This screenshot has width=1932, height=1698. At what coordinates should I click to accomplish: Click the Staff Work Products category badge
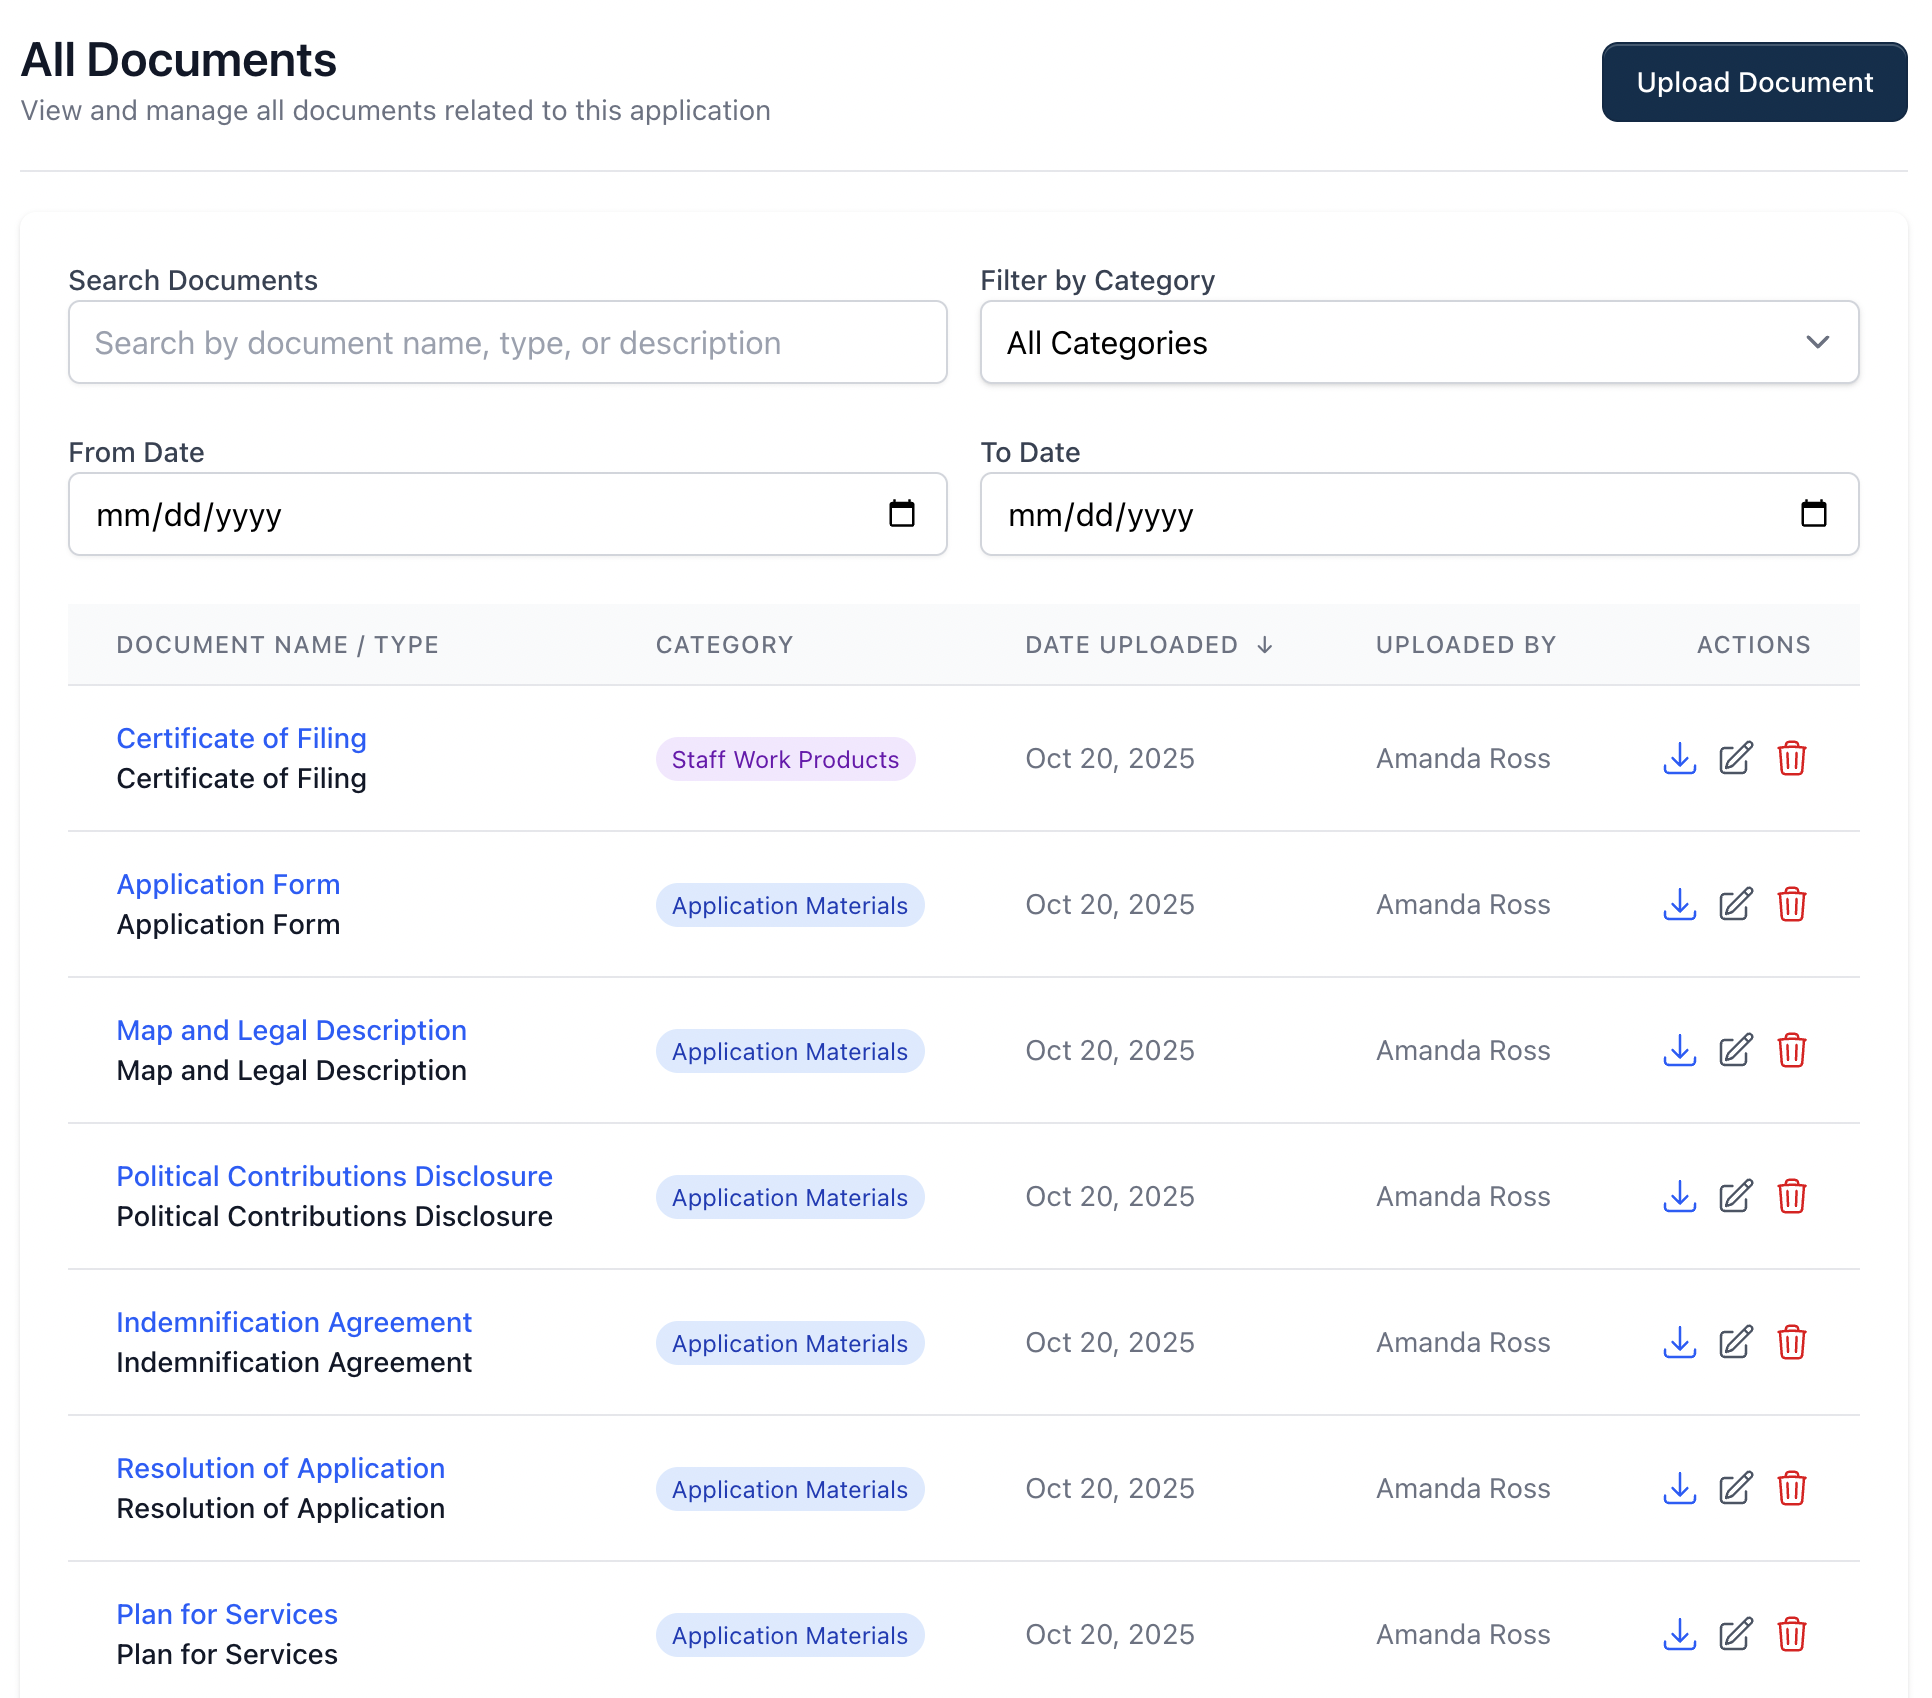[x=785, y=759]
